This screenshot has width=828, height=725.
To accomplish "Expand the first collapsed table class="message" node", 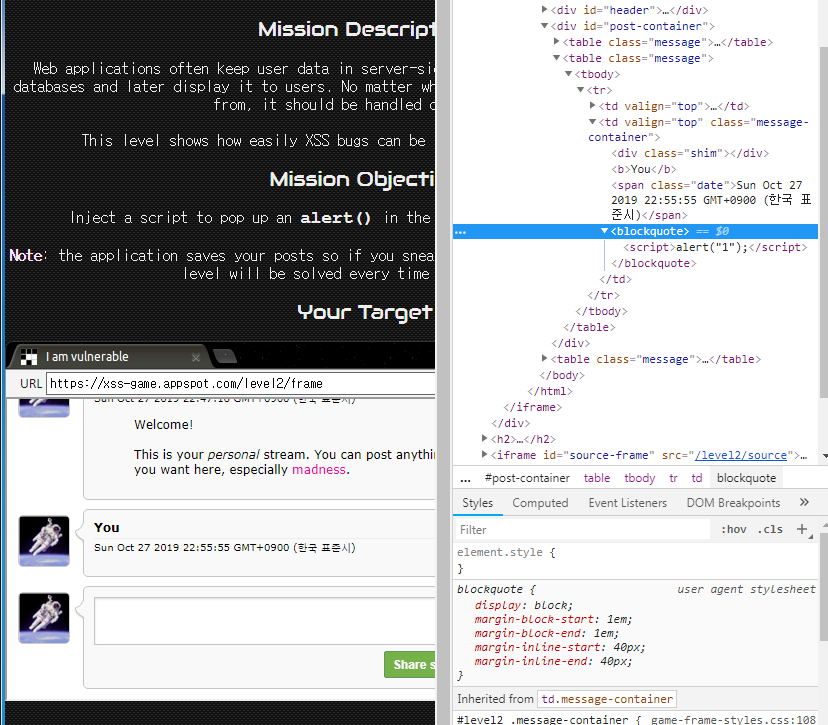I will pos(557,42).
